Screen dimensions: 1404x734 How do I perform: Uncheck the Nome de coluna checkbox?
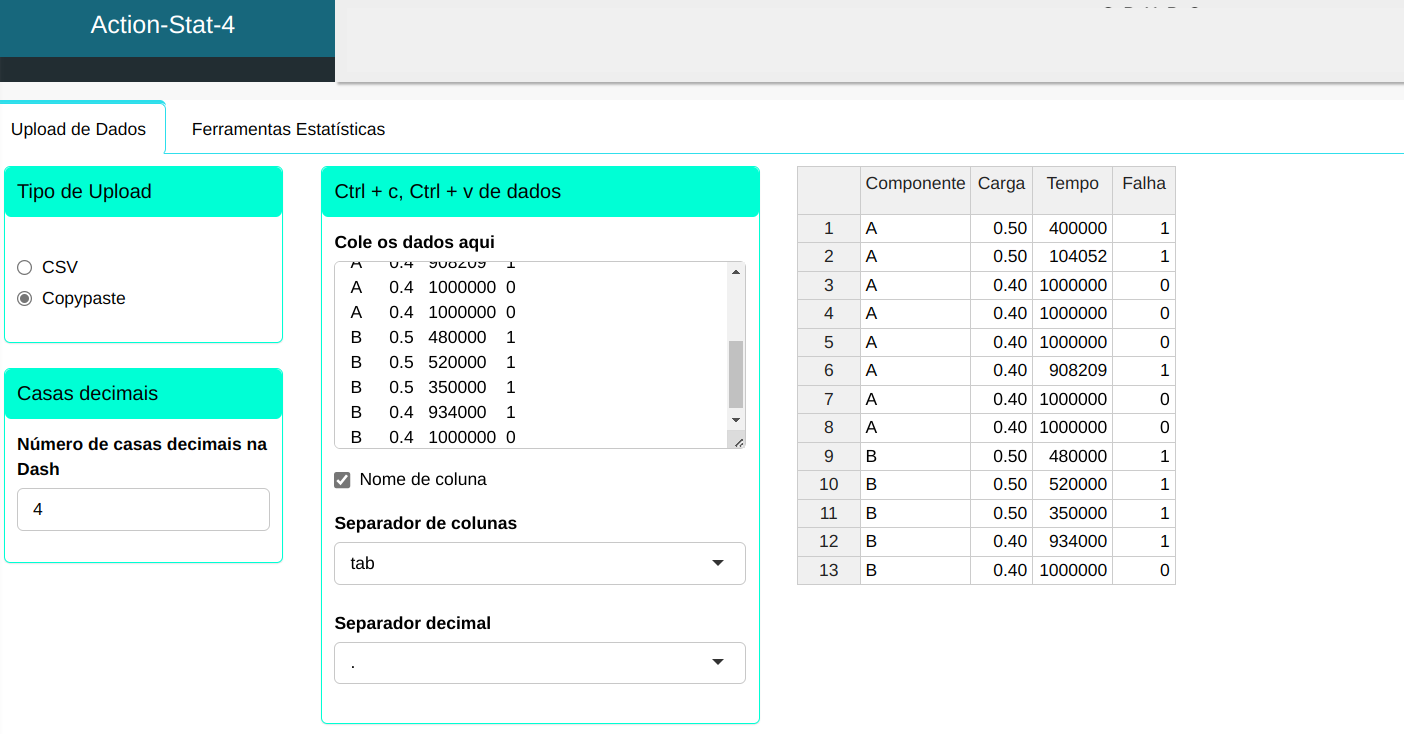342,480
